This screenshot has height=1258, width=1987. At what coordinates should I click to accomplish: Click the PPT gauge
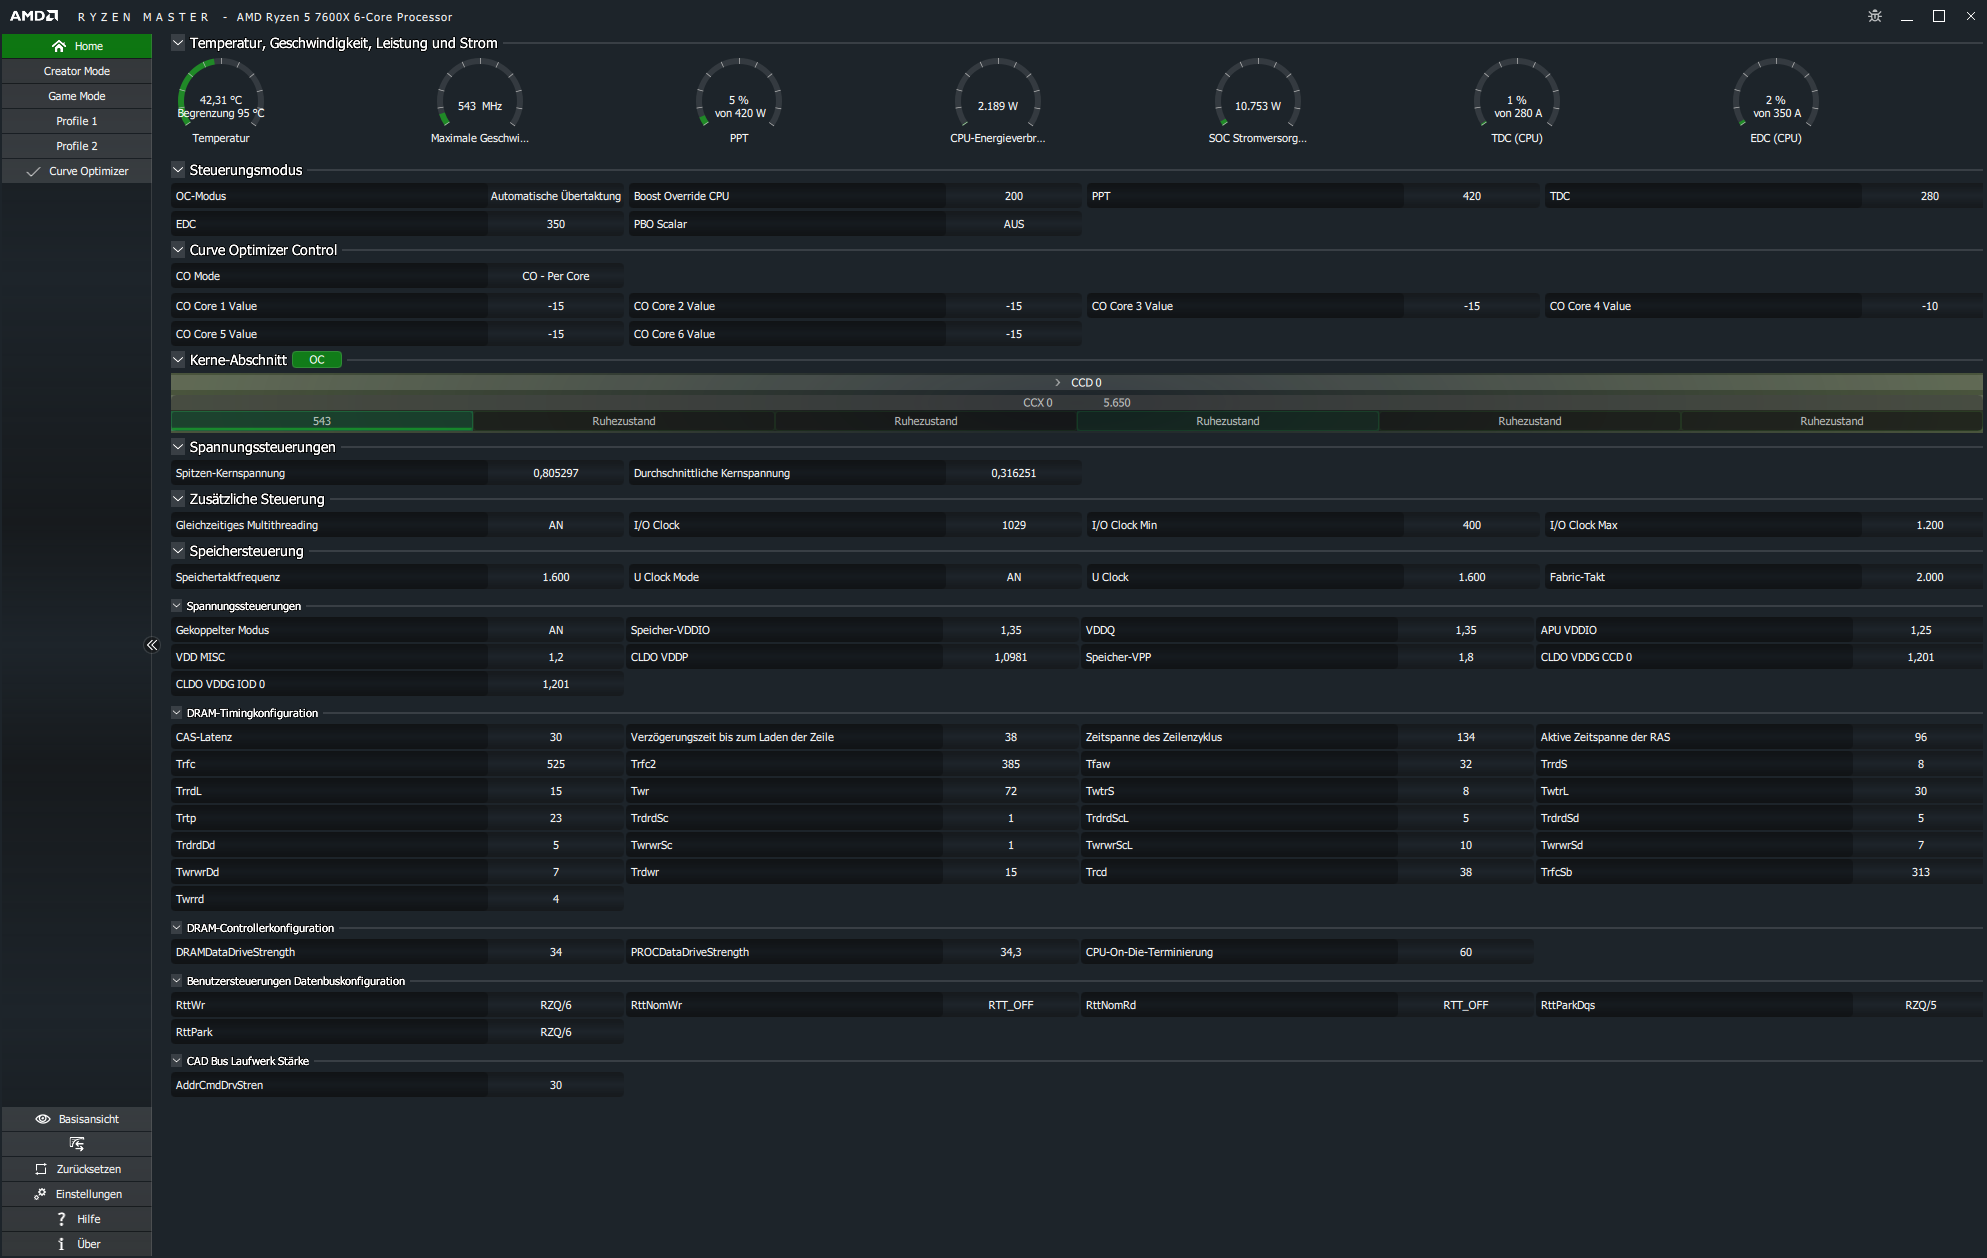(x=739, y=100)
